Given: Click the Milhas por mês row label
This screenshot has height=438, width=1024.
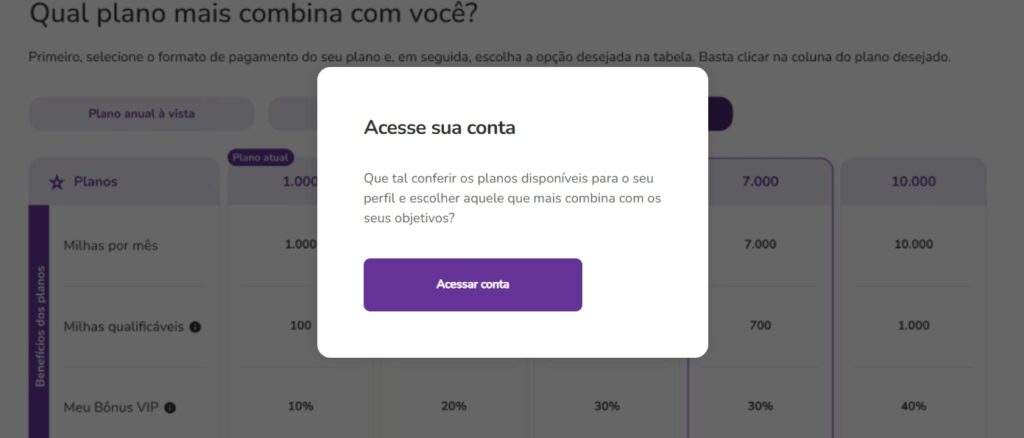Looking at the screenshot, I should [x=110, y=245].
